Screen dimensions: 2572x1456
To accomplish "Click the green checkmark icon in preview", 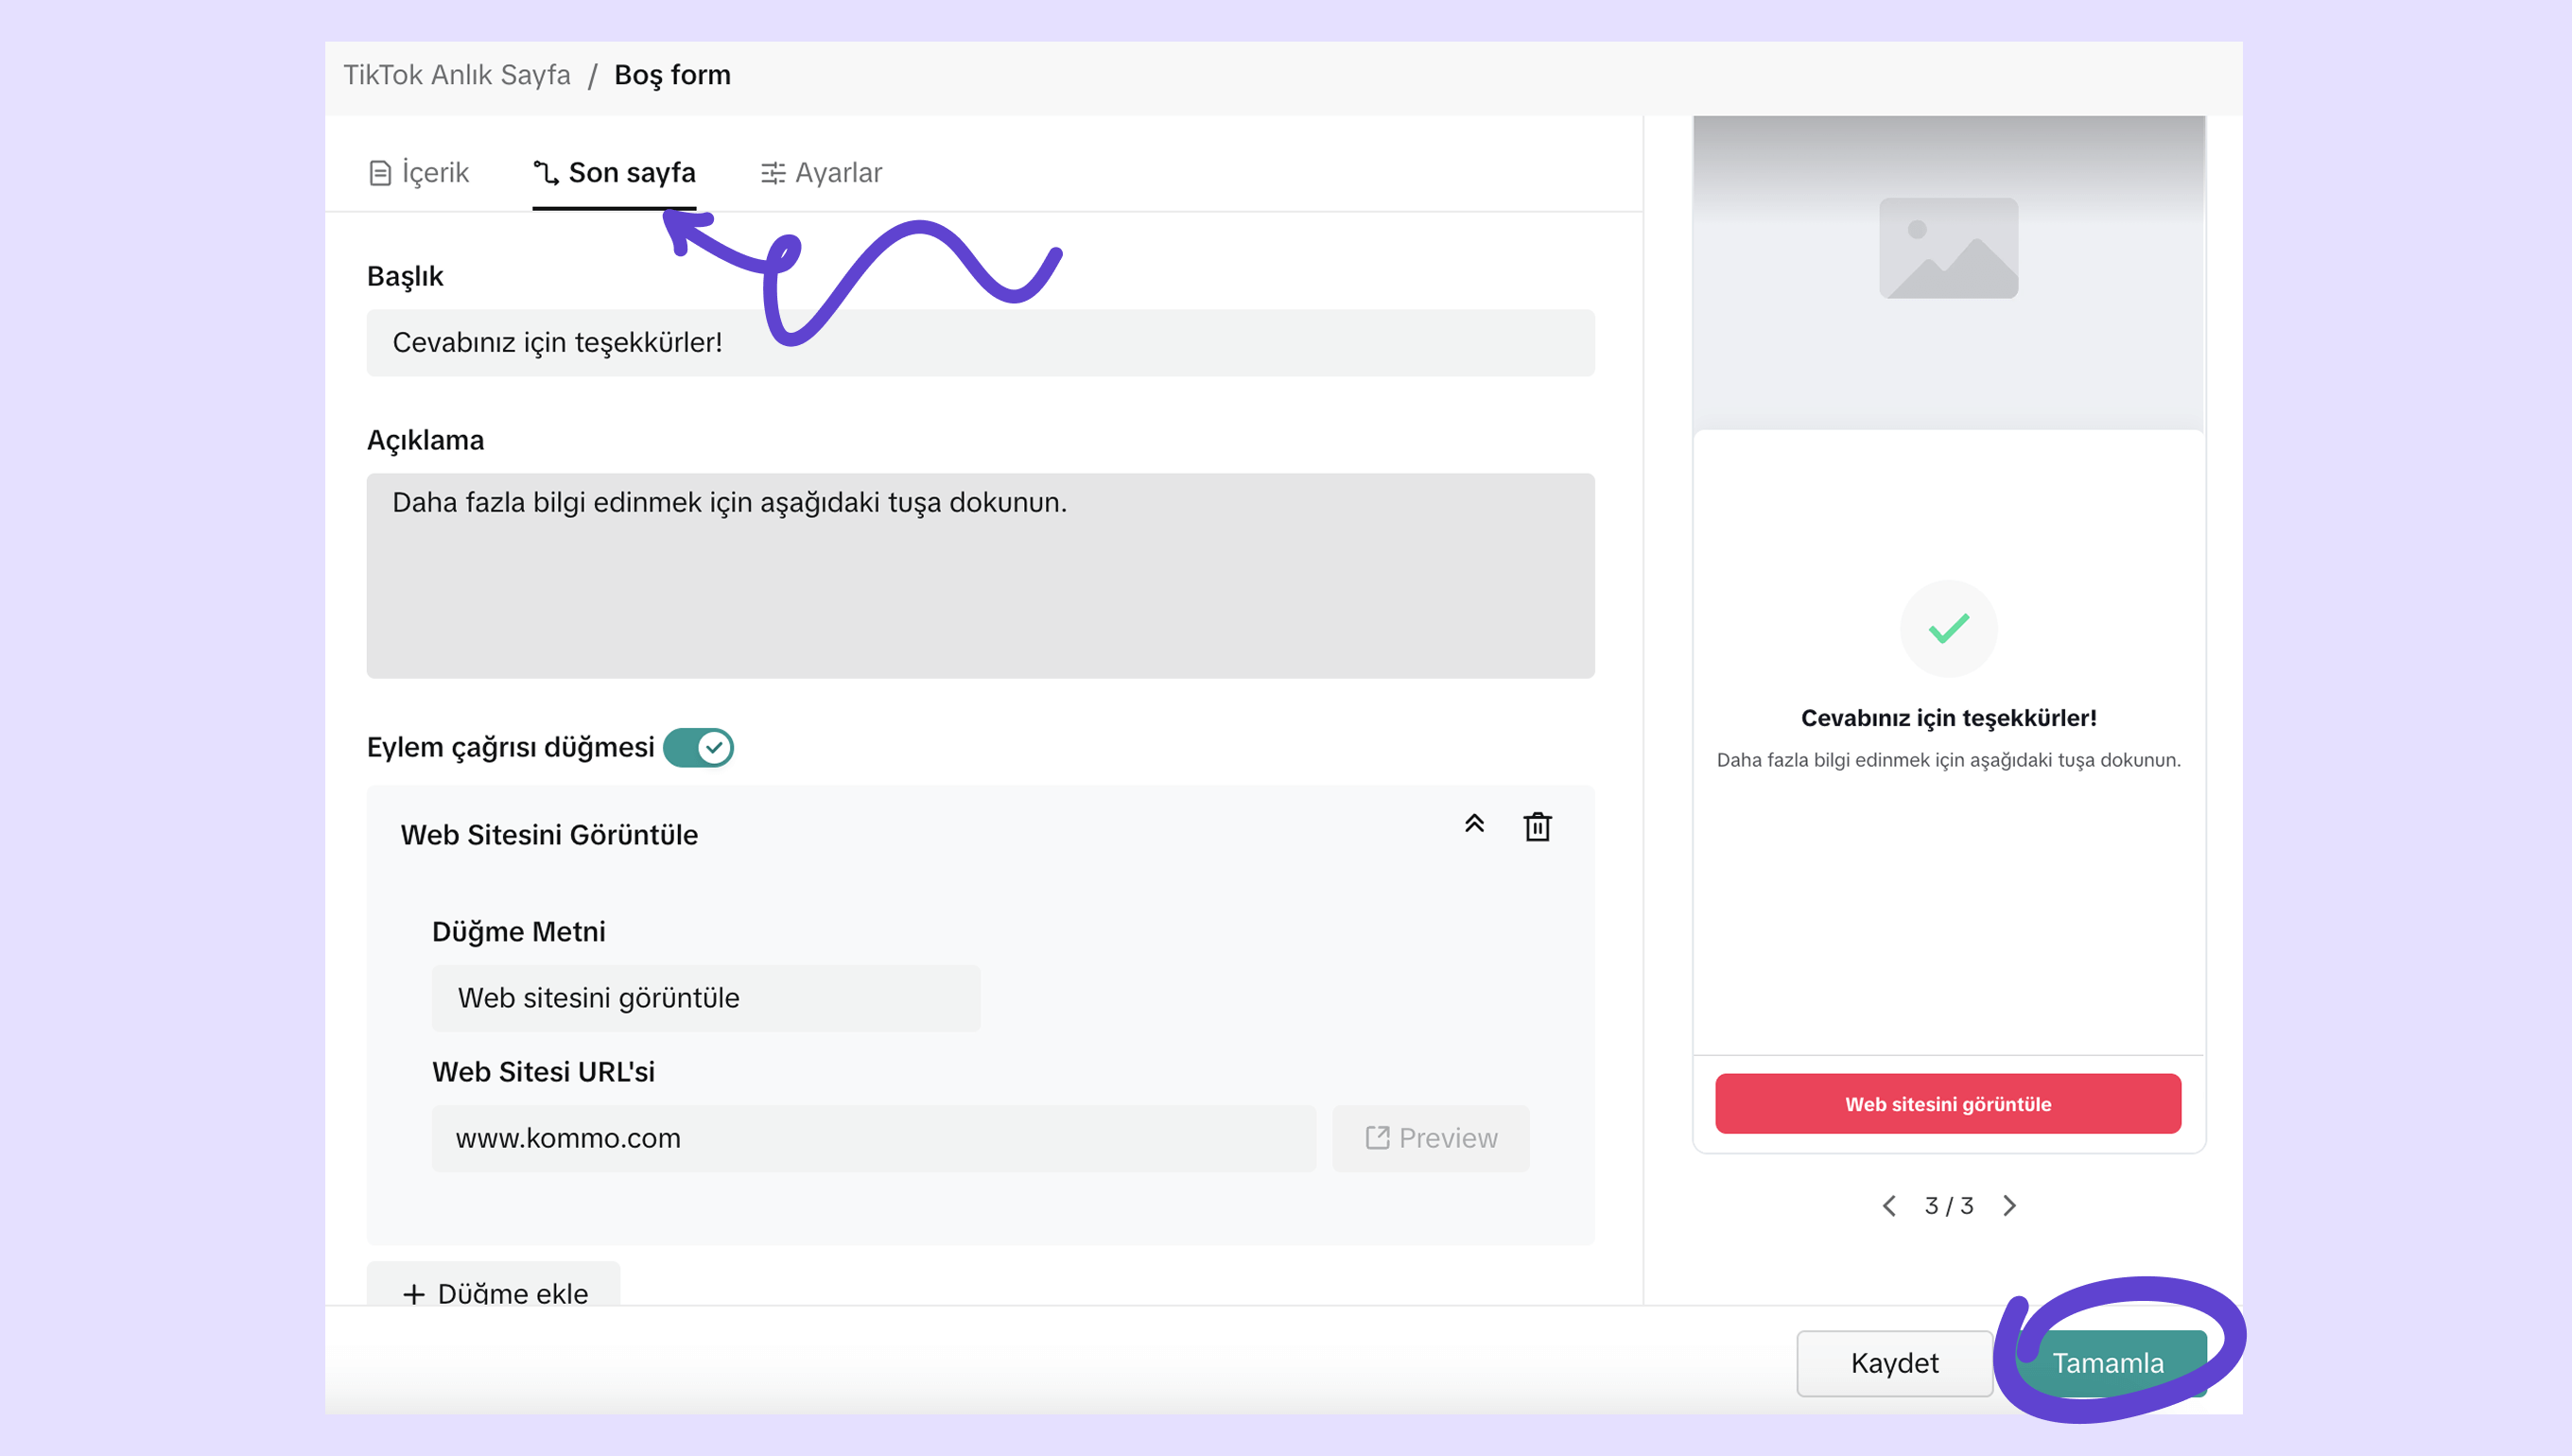I will 1948,629.
